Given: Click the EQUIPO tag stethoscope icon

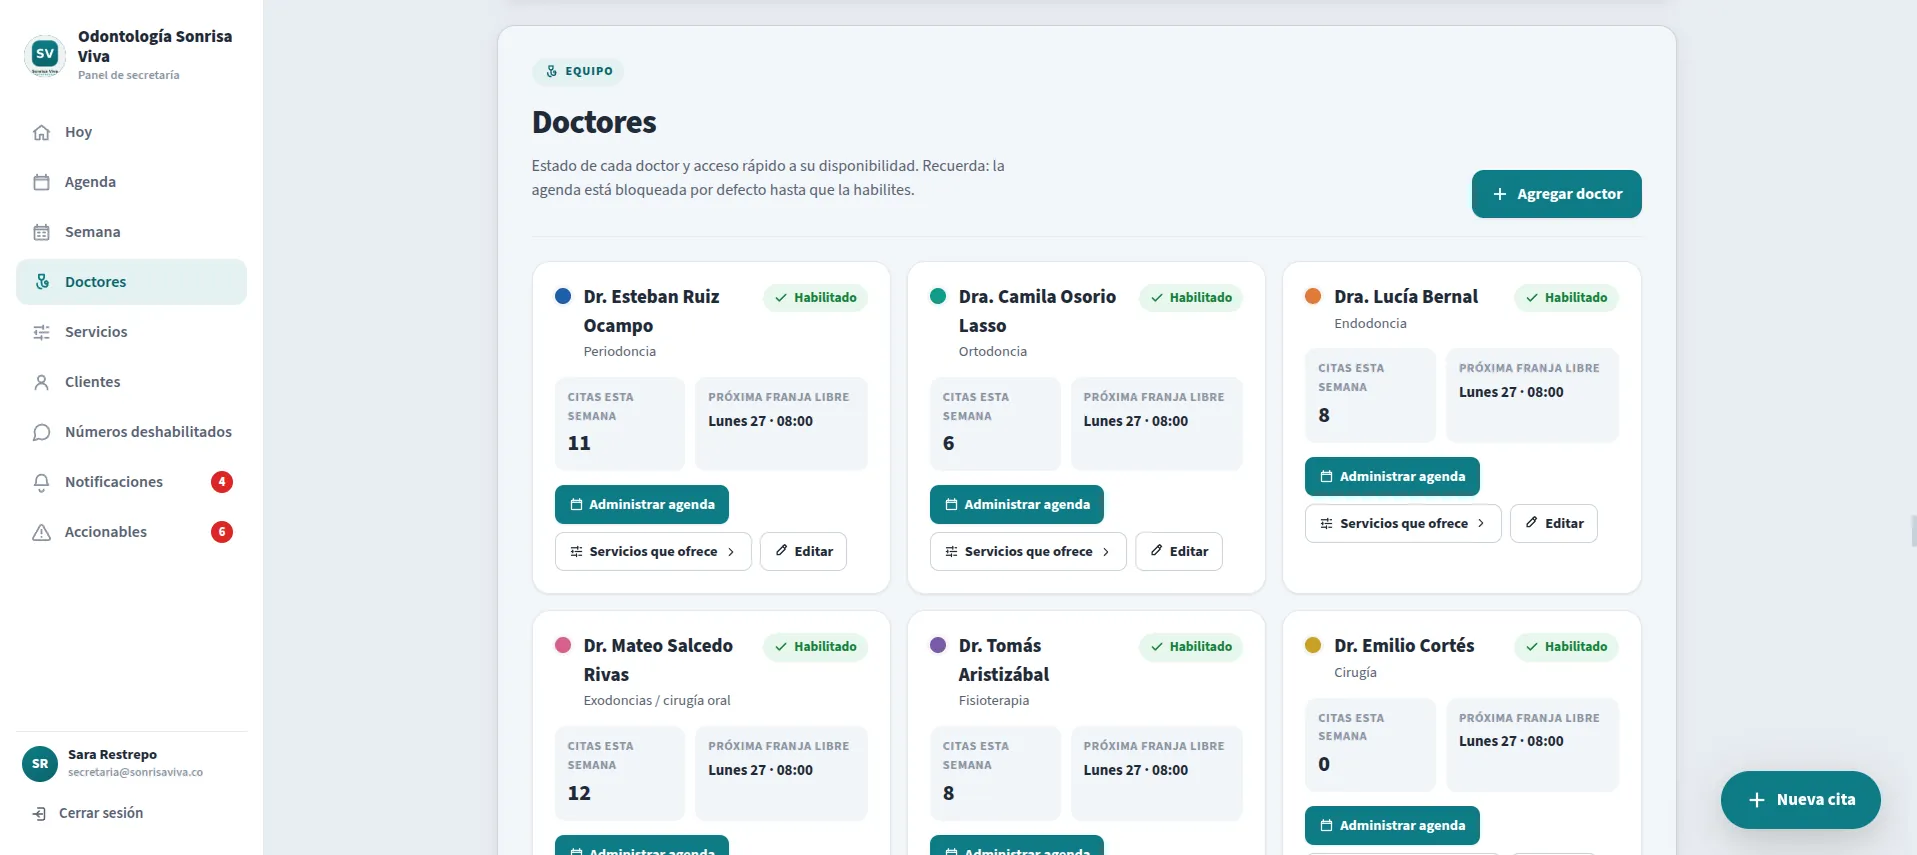Looking at the screenshot, I should tap(552, 71).
